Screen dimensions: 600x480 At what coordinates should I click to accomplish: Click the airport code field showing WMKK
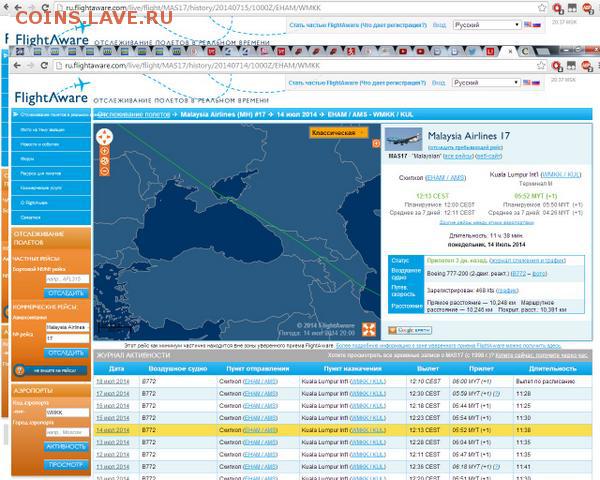coord(67,413)
